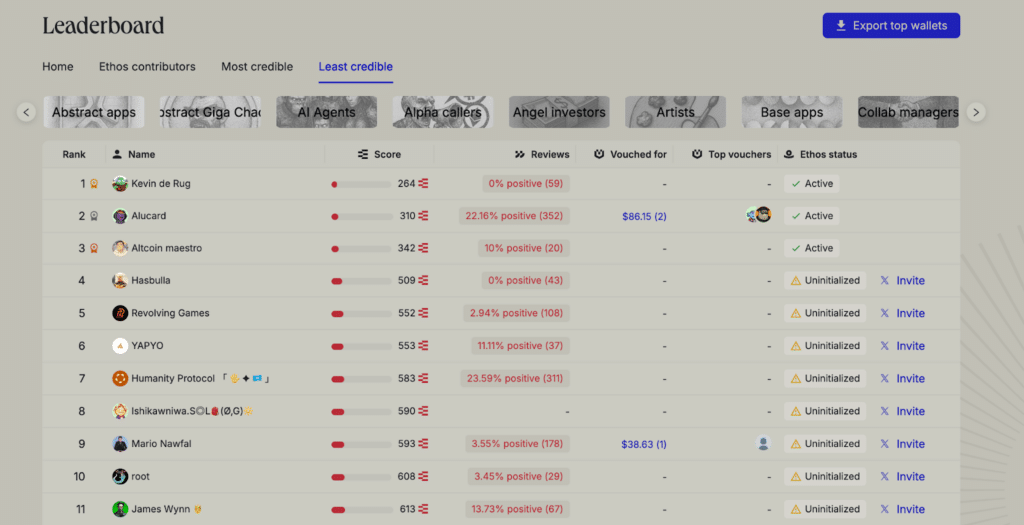Click Hasbulla's avatar icon
Viewport: 1024px width, 525px height.
point(120,281)
